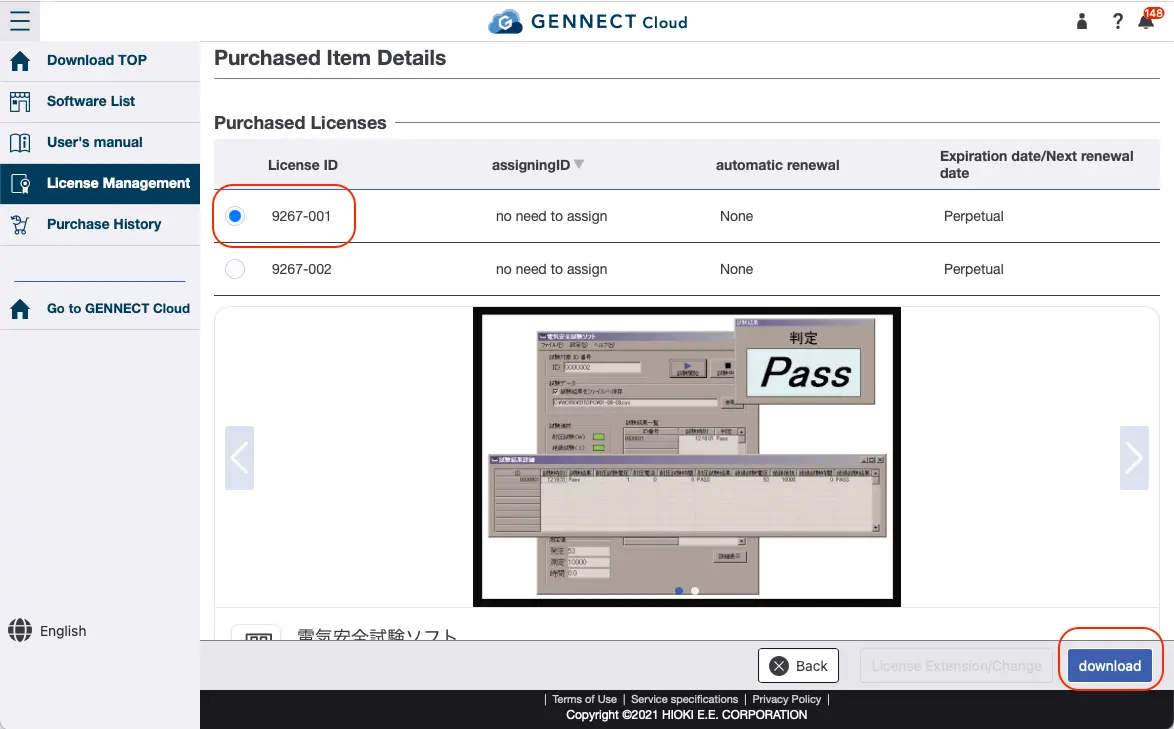
Task: Click the Expiration date/Next renewal date header
Action: pyautogui.click(x=1036, y=165)
